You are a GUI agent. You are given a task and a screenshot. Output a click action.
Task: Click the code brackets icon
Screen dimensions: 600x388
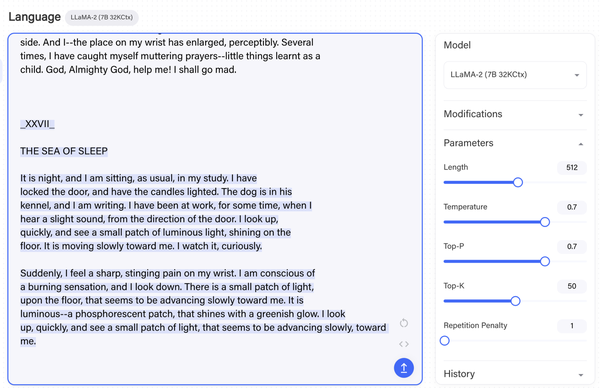[x=404, y=344]
